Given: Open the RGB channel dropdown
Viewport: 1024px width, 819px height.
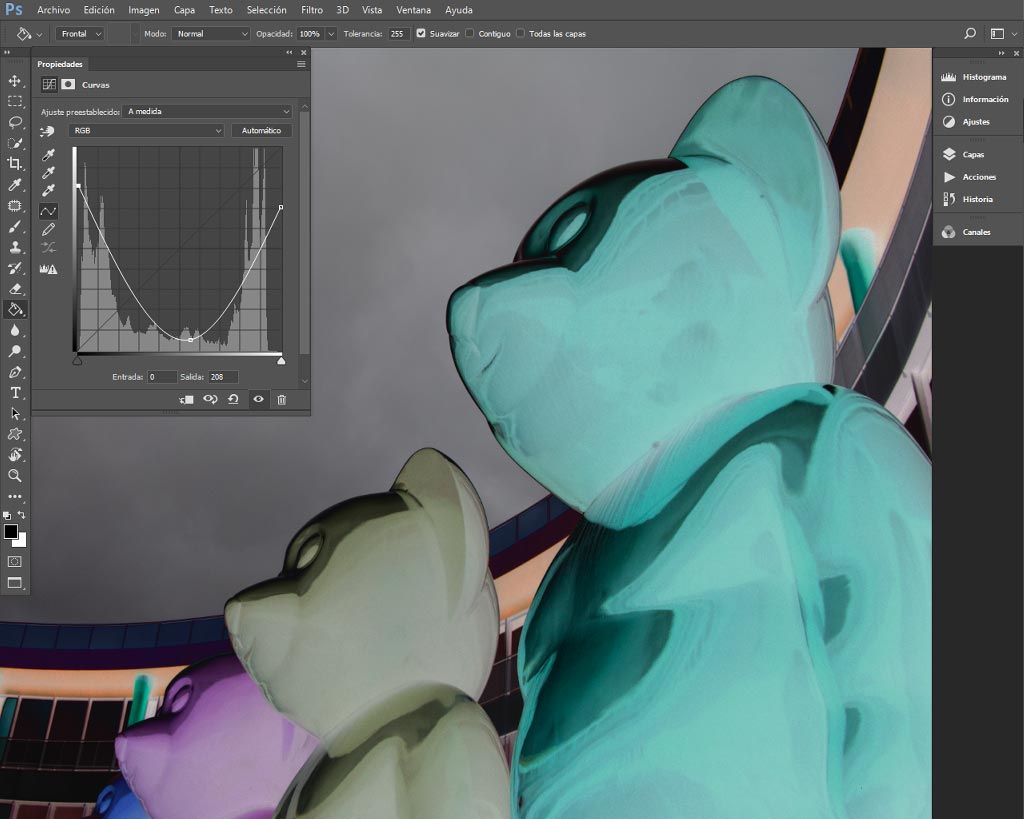Looking at the screenshot, I should click(x=146, y=131).
